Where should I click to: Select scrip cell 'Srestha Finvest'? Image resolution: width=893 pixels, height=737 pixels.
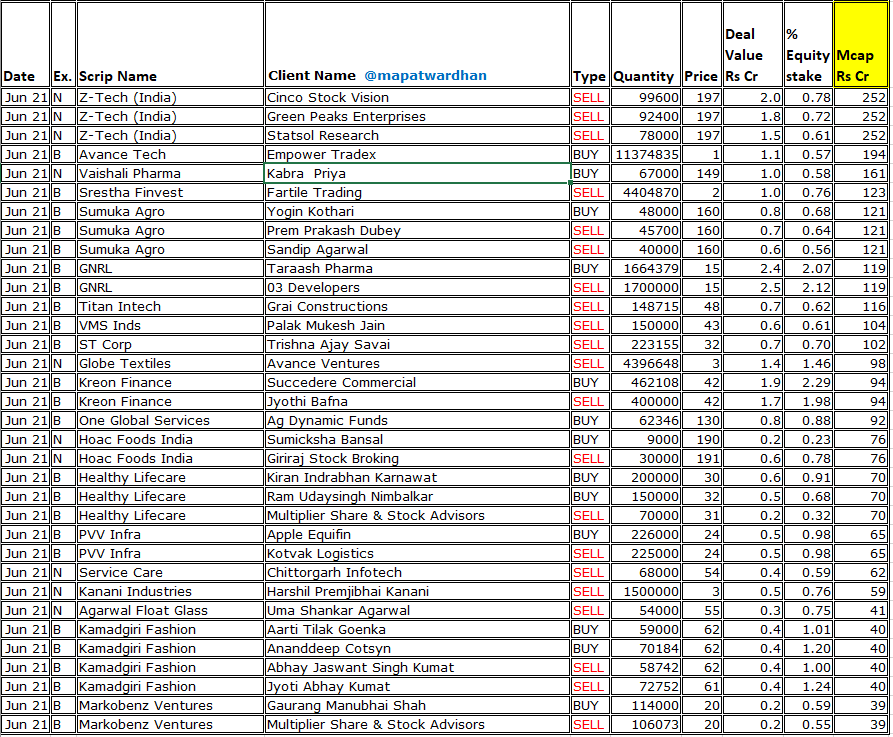(x=170, y=193)
